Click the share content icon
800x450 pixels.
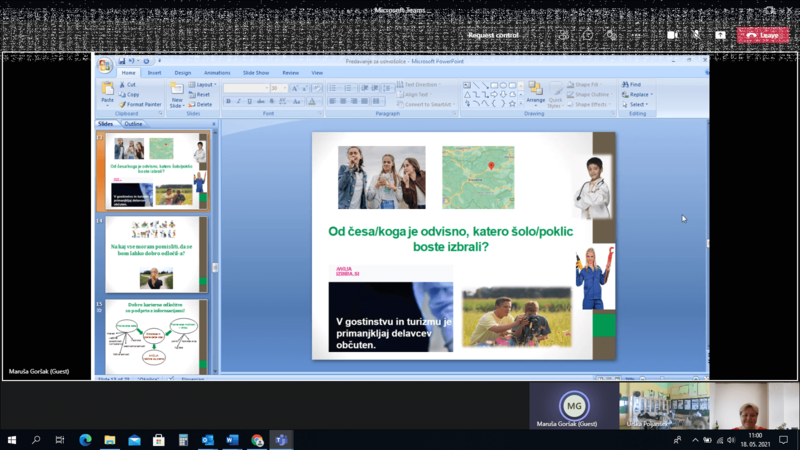[x=720, y=35]
